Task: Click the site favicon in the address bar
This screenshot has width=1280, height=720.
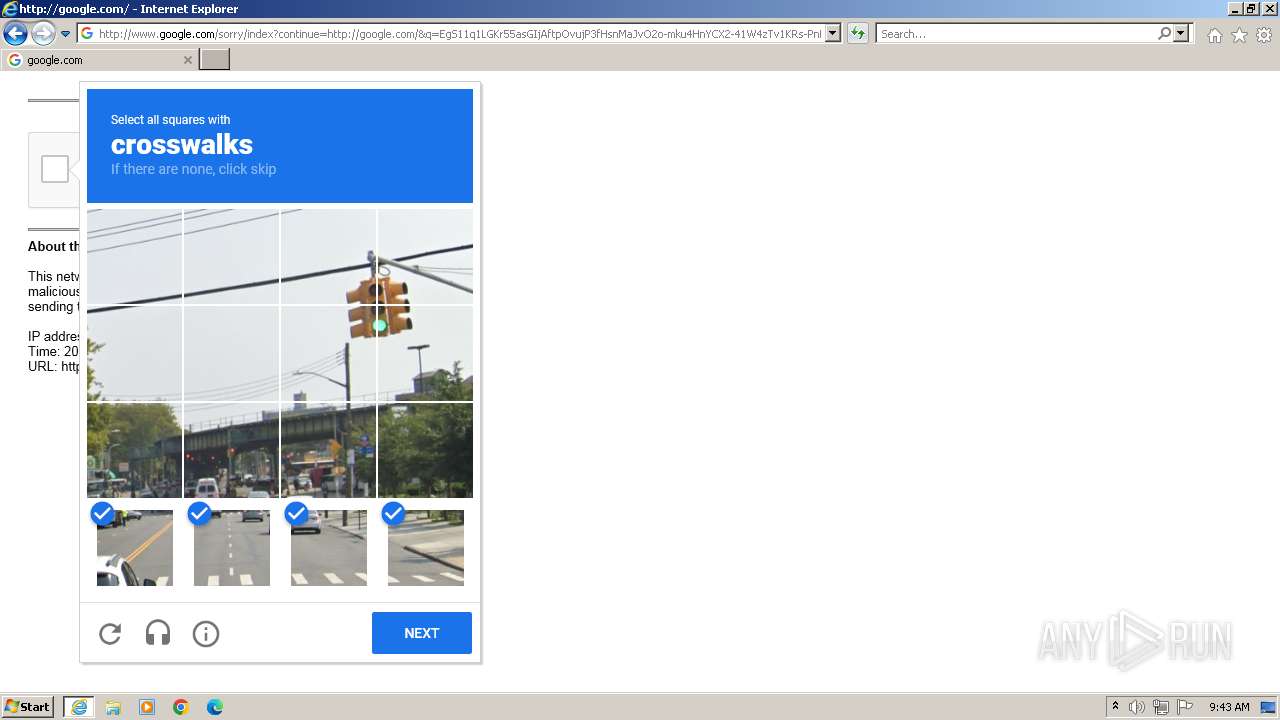Action: (87, 34)
